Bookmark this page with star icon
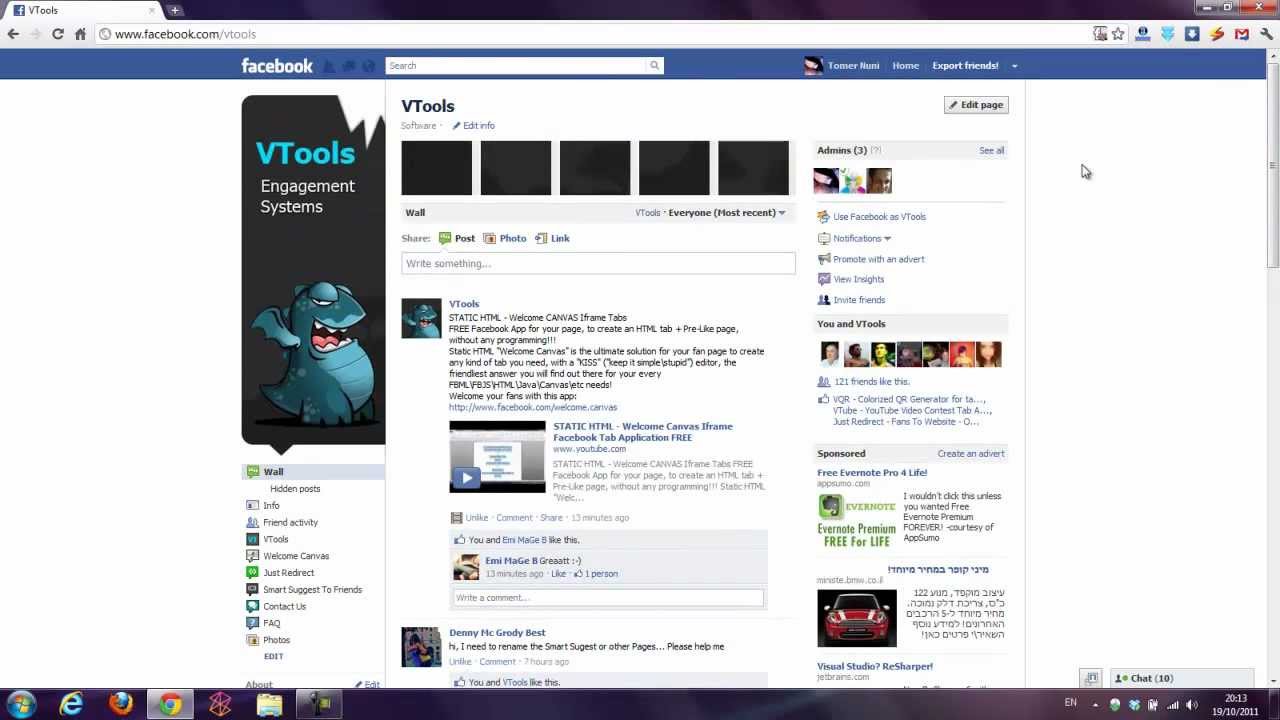The image size is (1280, 720). point(1118,34)
